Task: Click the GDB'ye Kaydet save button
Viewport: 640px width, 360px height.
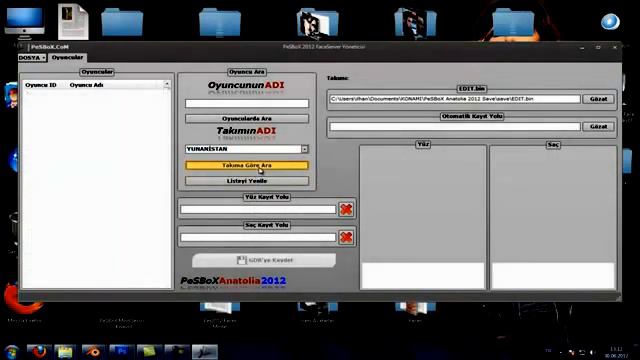Action: click(x=264, y=260)
